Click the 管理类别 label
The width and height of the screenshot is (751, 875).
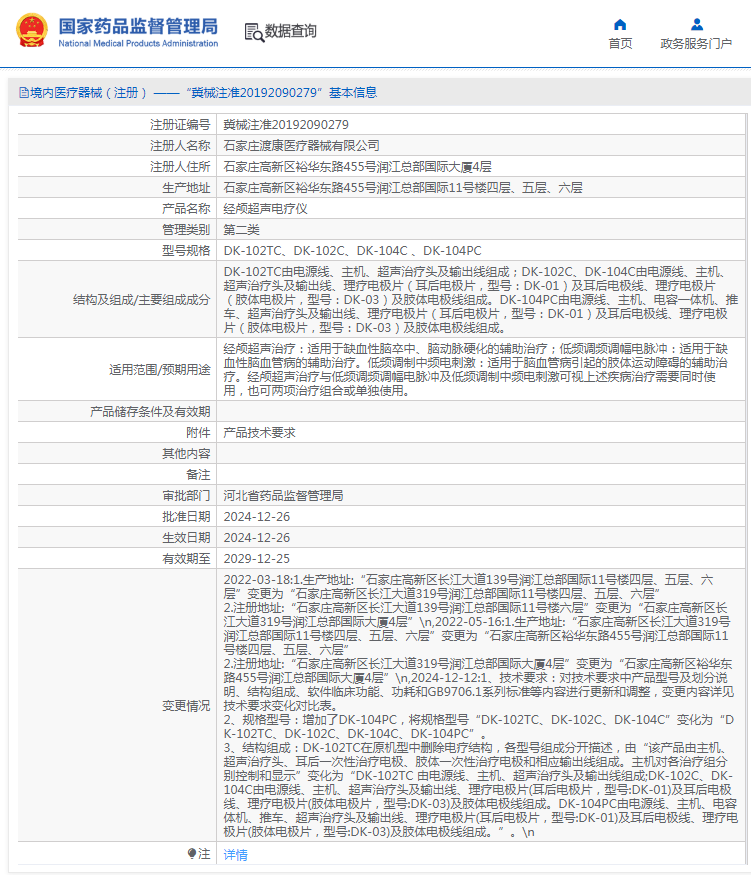(x=186, y=230)
